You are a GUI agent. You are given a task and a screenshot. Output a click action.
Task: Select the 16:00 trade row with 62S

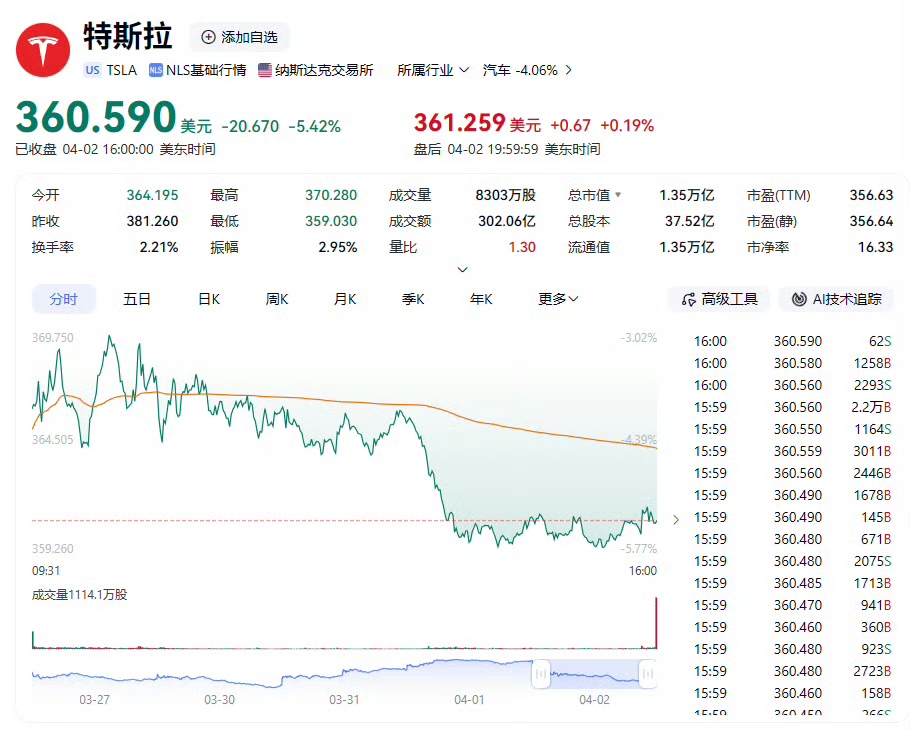coord(792,341)
